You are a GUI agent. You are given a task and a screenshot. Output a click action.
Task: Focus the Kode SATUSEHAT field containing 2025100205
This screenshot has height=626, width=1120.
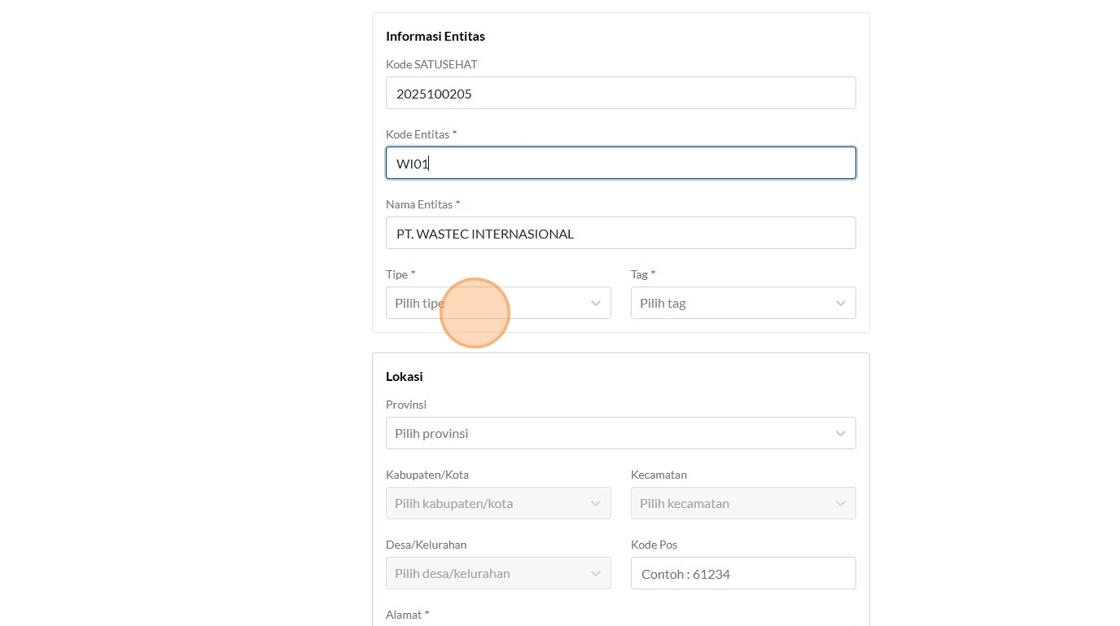(620, 93)
